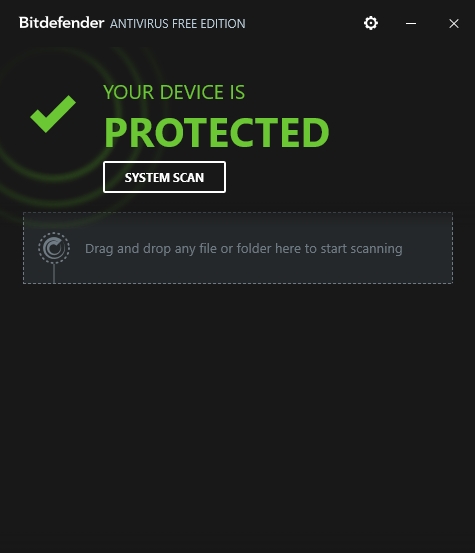Open settings via the gear icon
Screen dimensions: 475x553
[x=371, y=23]
